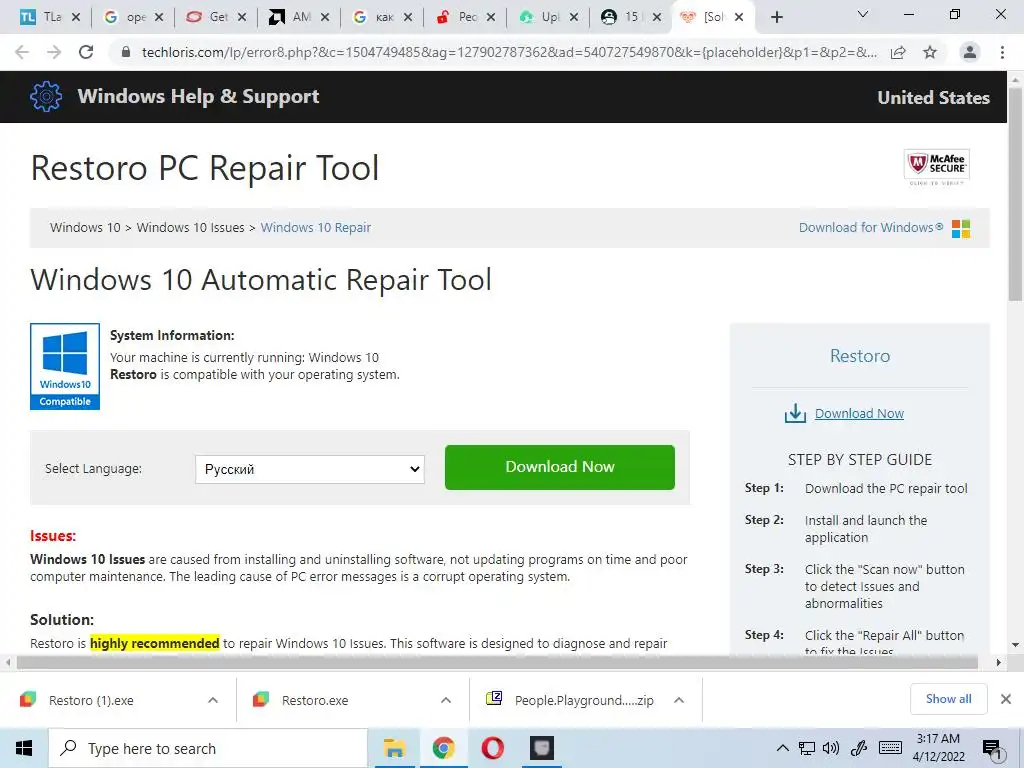Click the Windows four-color logo icon
The image size is (1024, 768).
click(x=961, y=229)
